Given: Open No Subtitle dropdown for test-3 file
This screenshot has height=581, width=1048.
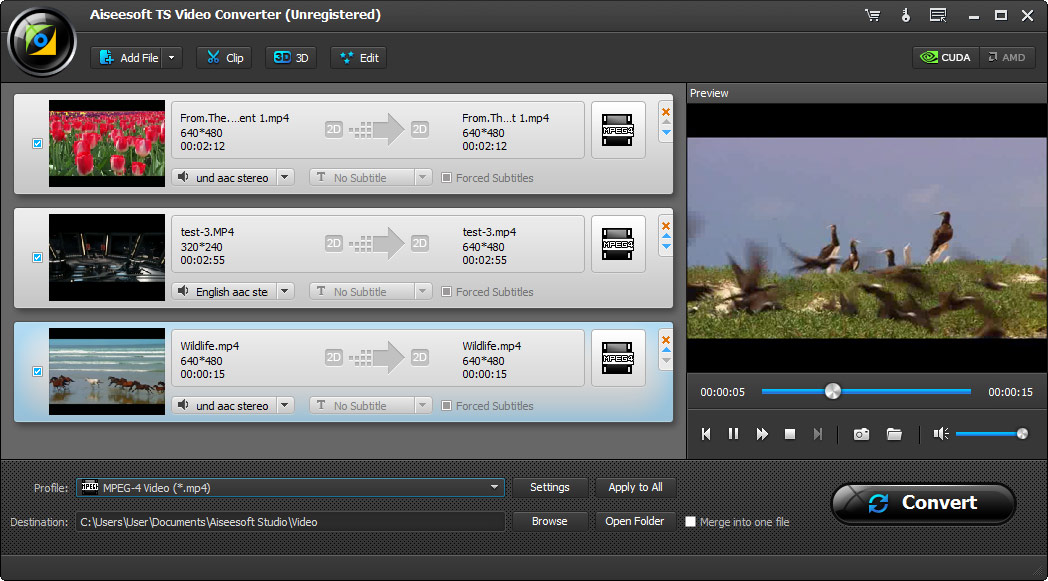Looking at the screenshot, I should coord(422,292).
